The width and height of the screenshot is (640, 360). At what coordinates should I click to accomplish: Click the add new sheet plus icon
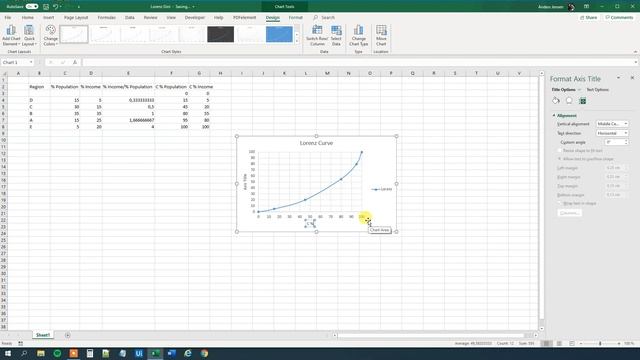point(68,335)
